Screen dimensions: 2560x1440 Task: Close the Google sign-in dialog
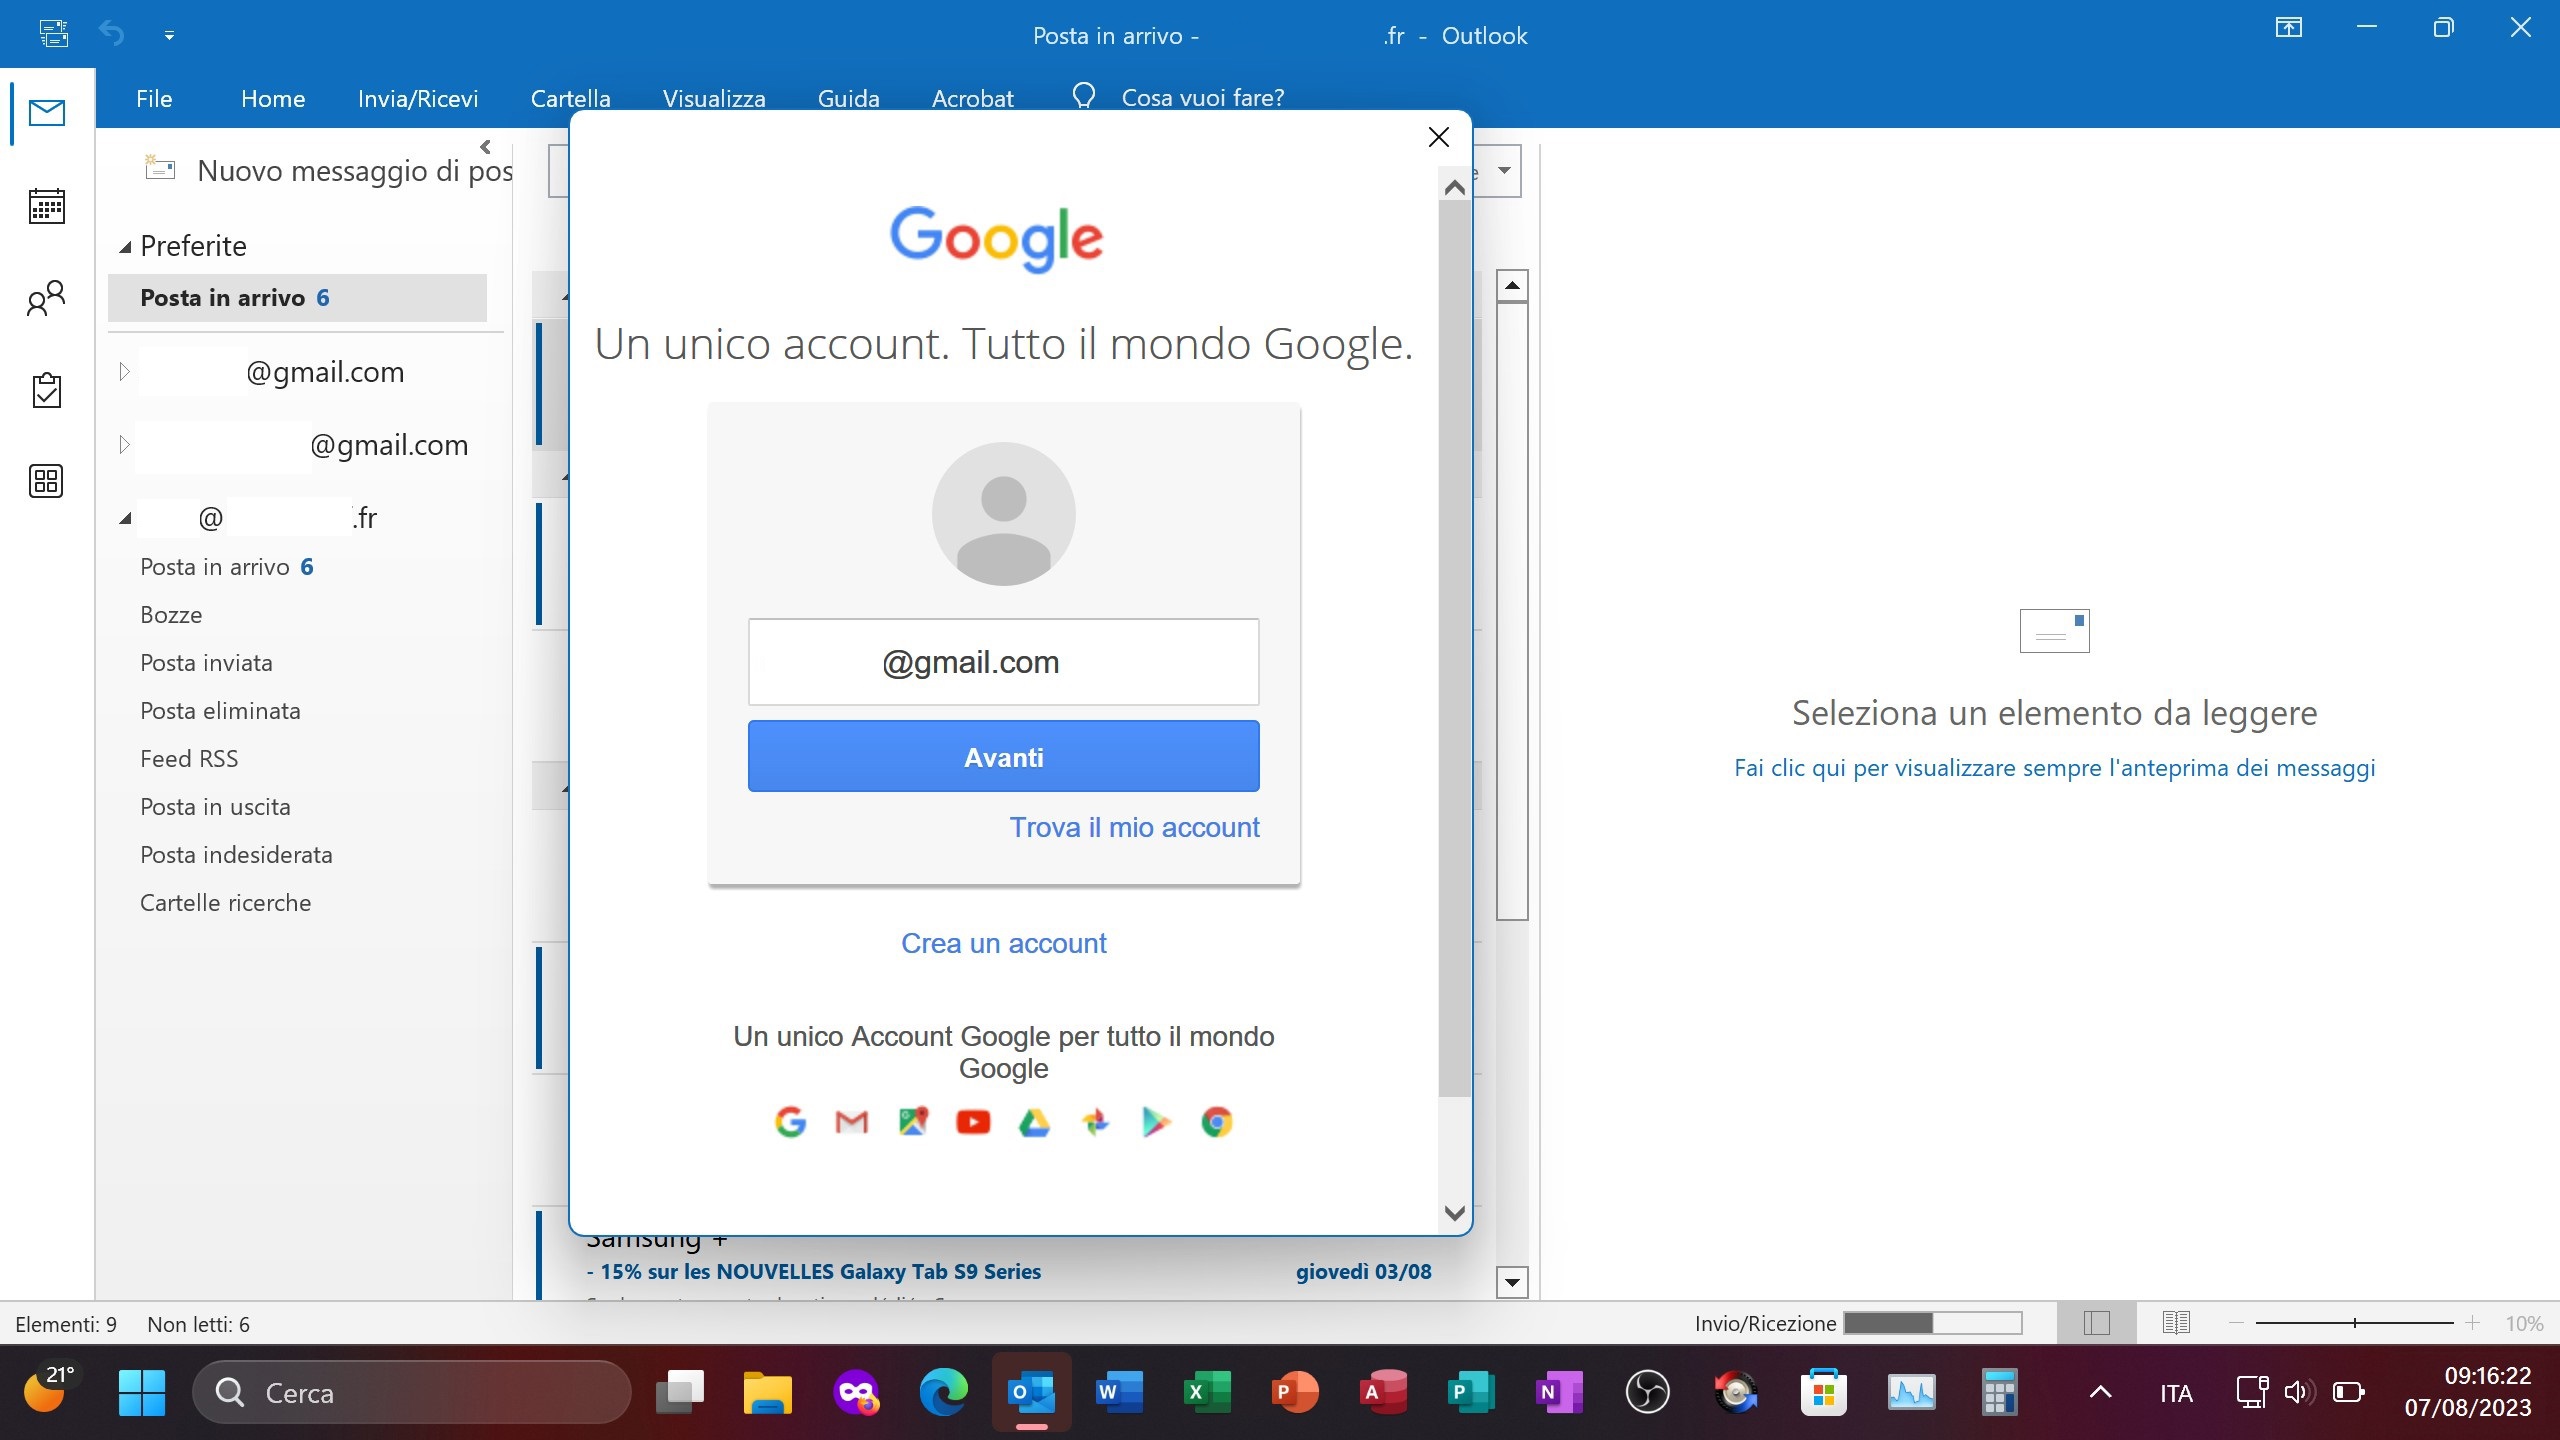pos(1438,137)
